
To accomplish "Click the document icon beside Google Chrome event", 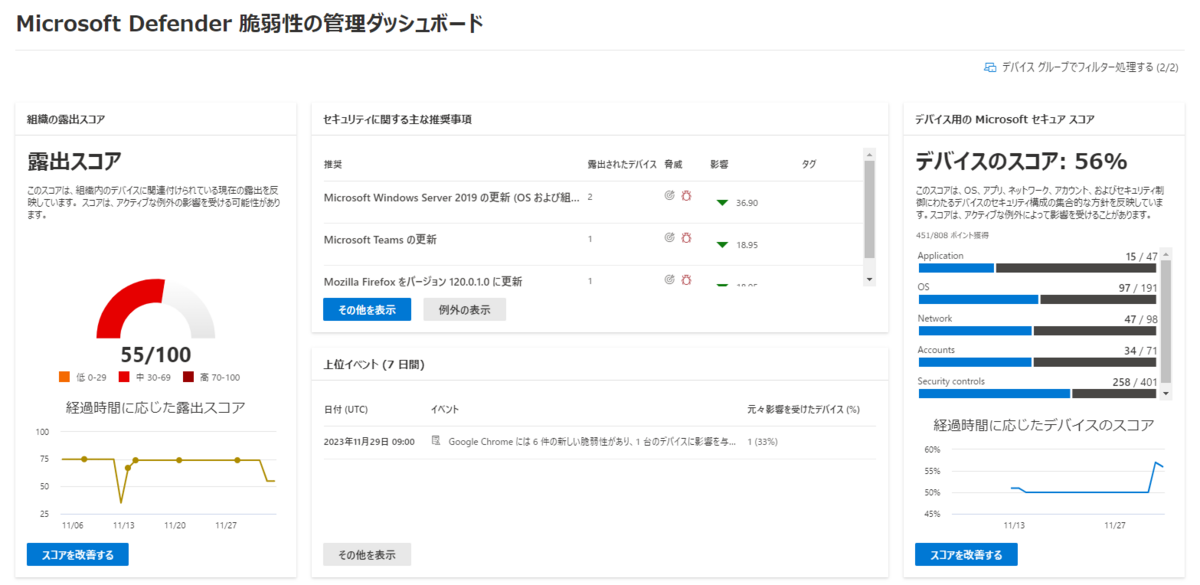I will click(436, 441).
